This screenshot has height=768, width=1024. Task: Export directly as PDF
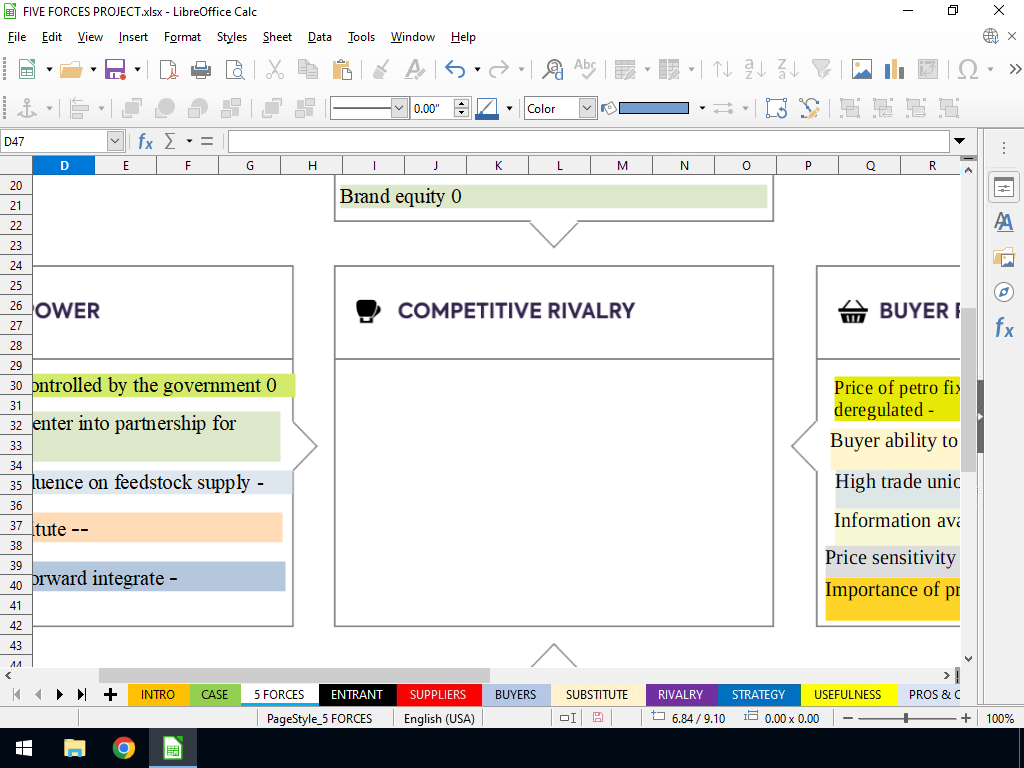point(168,69)
